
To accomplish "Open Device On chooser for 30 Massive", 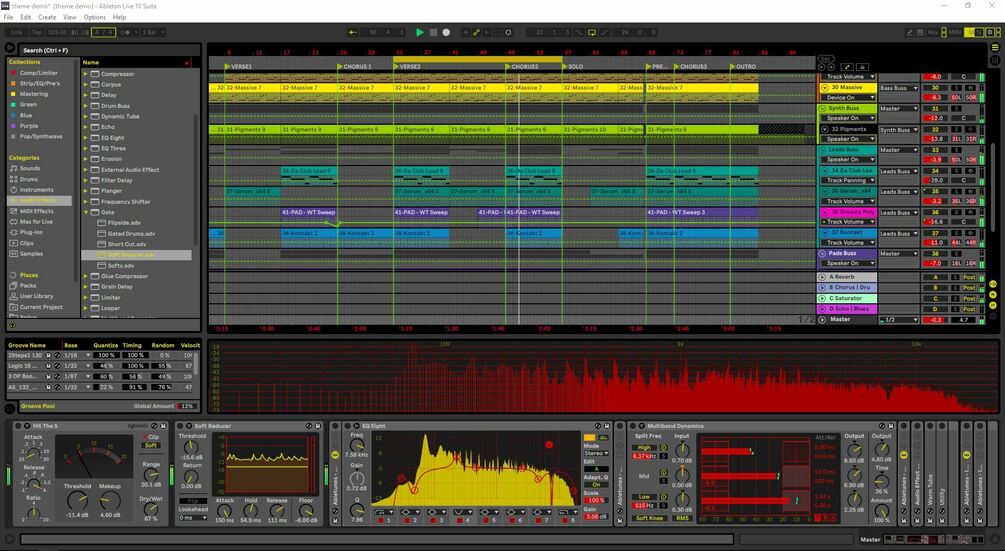I will 848,97.
